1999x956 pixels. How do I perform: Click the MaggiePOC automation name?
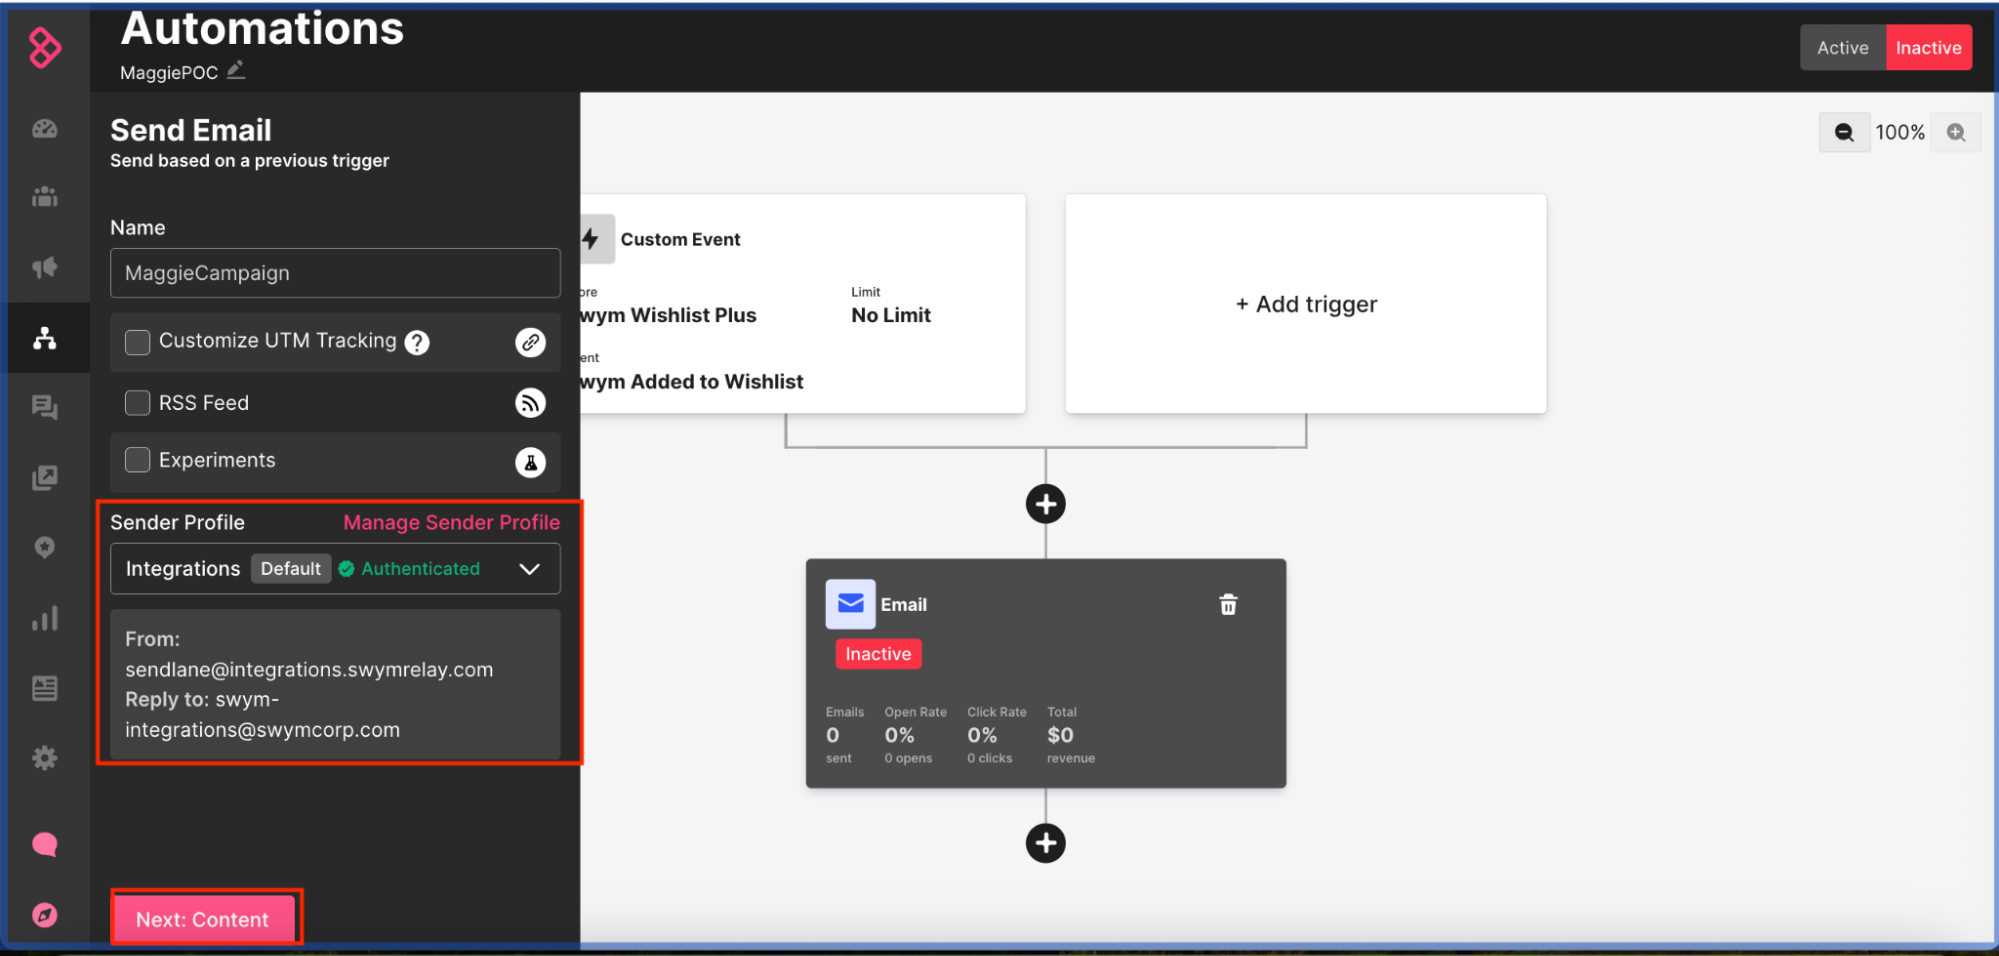tap(169, 72)
